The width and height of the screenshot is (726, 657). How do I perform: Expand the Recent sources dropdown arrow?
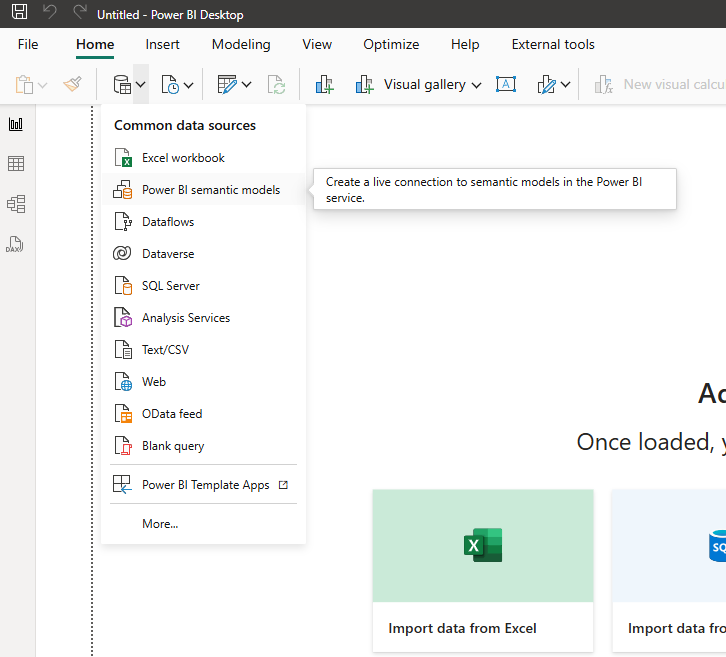188,85
